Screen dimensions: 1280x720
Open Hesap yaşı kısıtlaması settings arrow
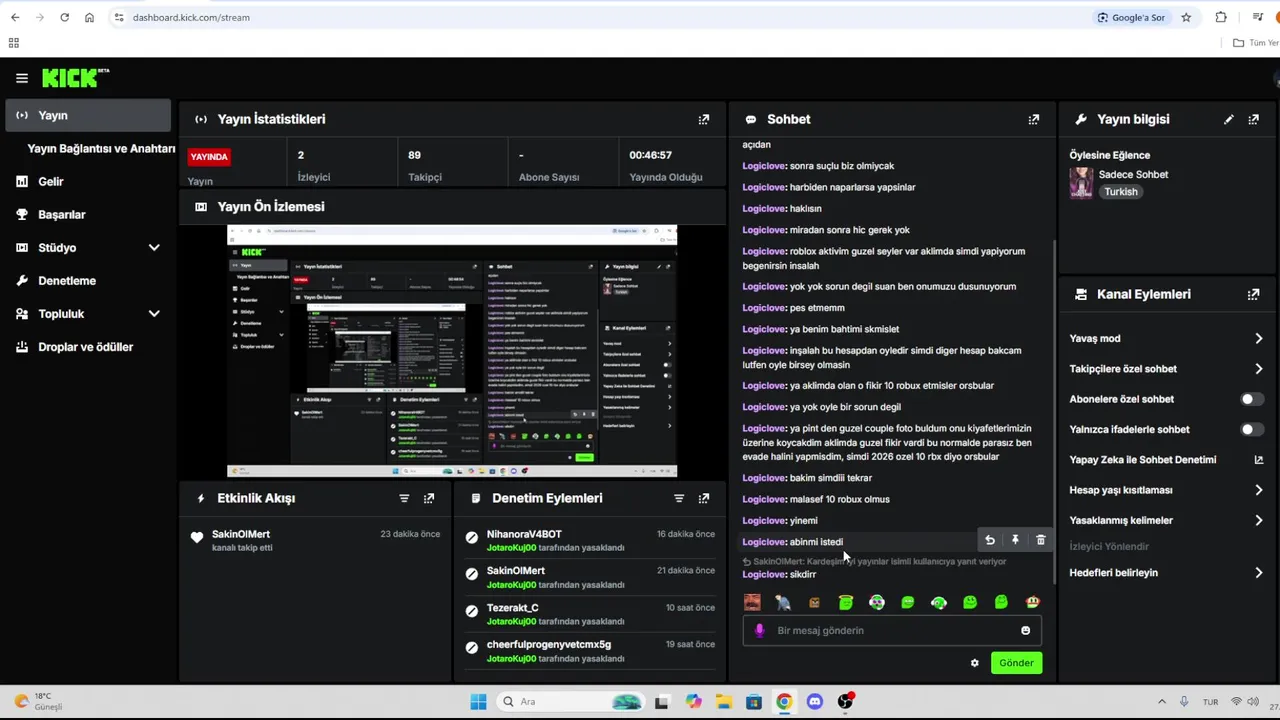(x=1259, y=490)
